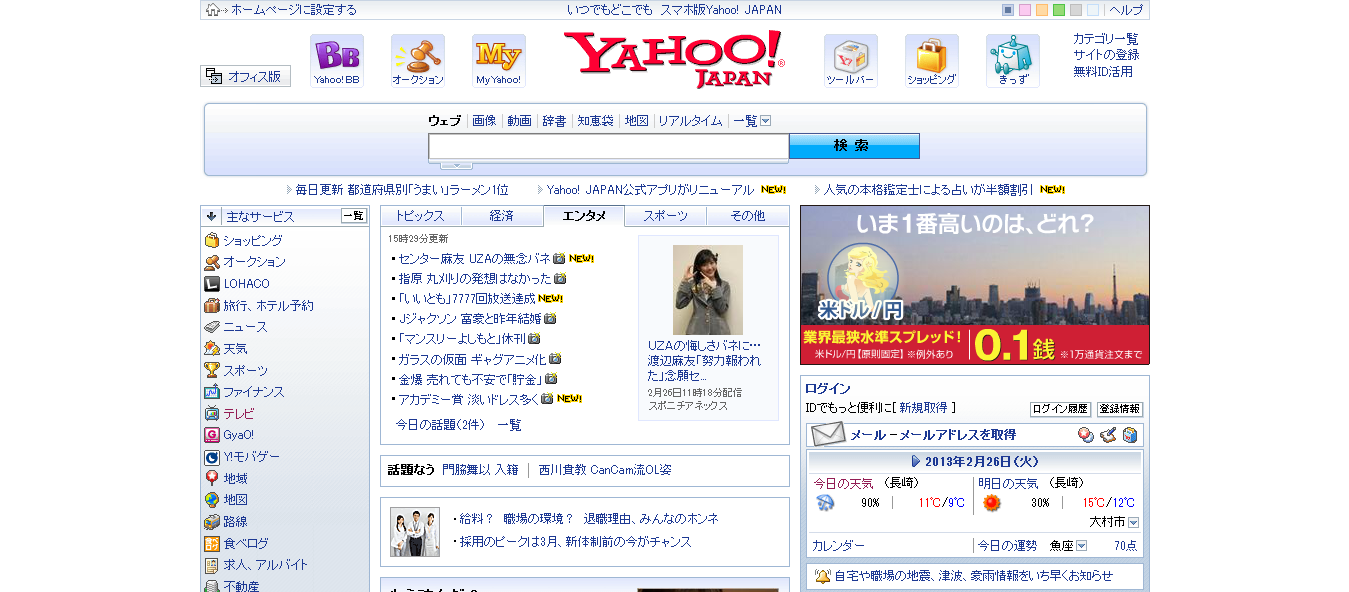Image resolution: width=1349 pixels, height=592 pixels.
Task: Click the 旅行、ホテル予約 suitcase icon
Action: pos(212,306)
